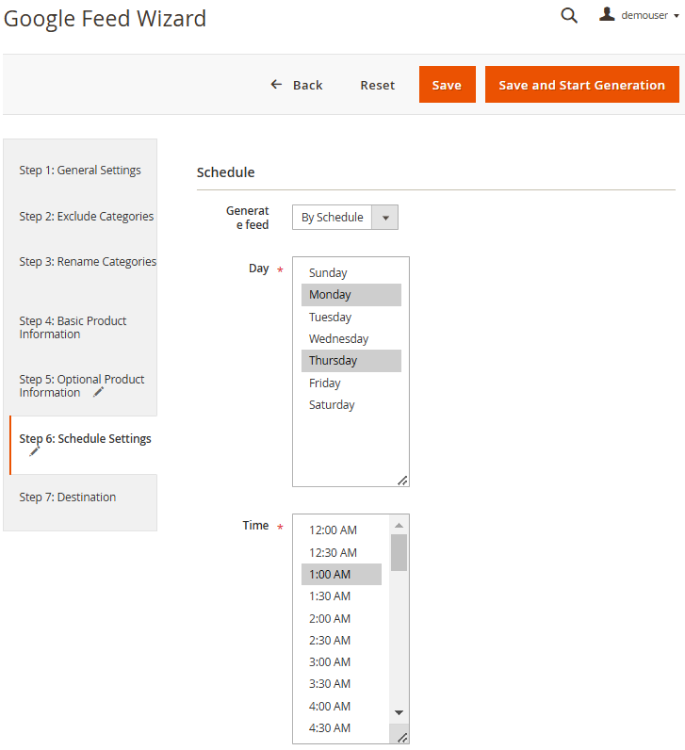Open Step 7: Destination tab
Image resolution: width=685 pixels, height=750 pixels.
click(x=67, y=497)
